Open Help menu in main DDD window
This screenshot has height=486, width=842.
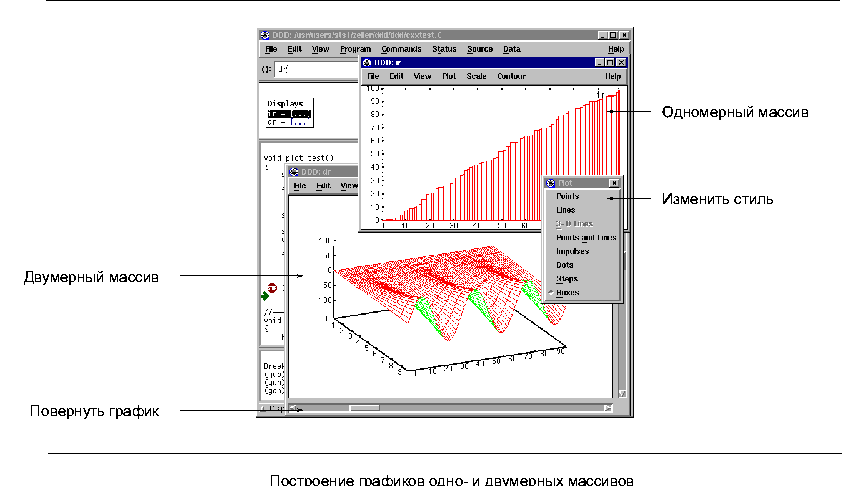tap(616, 49)
